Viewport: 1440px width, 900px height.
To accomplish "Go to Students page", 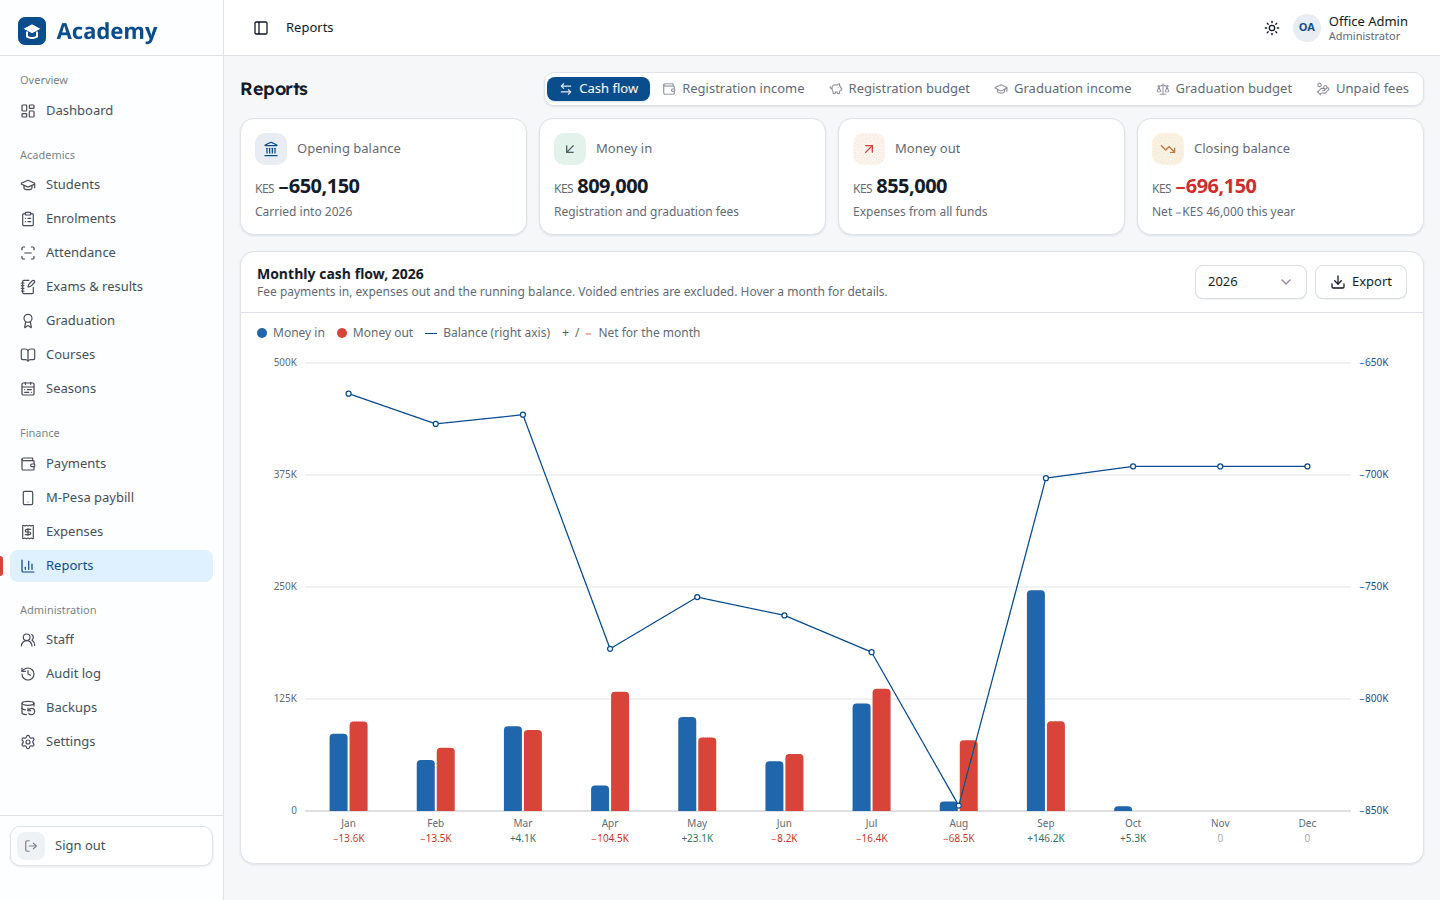I will click(111, 185).
